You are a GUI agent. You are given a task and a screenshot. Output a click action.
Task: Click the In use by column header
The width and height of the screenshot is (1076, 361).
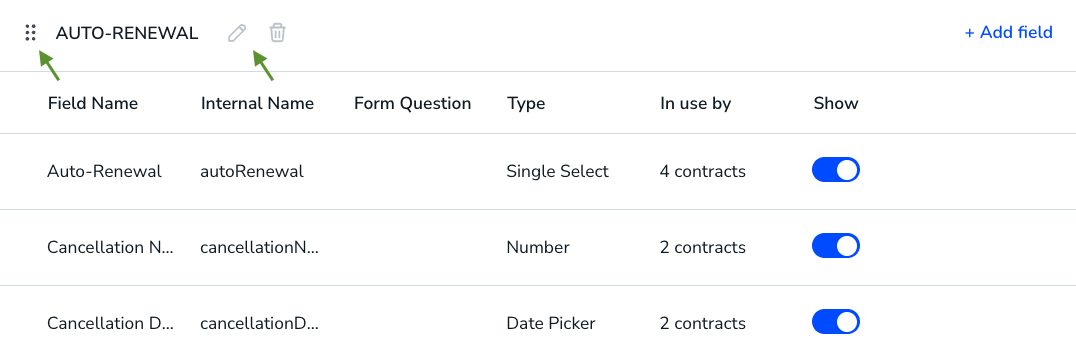coord(696,104)
